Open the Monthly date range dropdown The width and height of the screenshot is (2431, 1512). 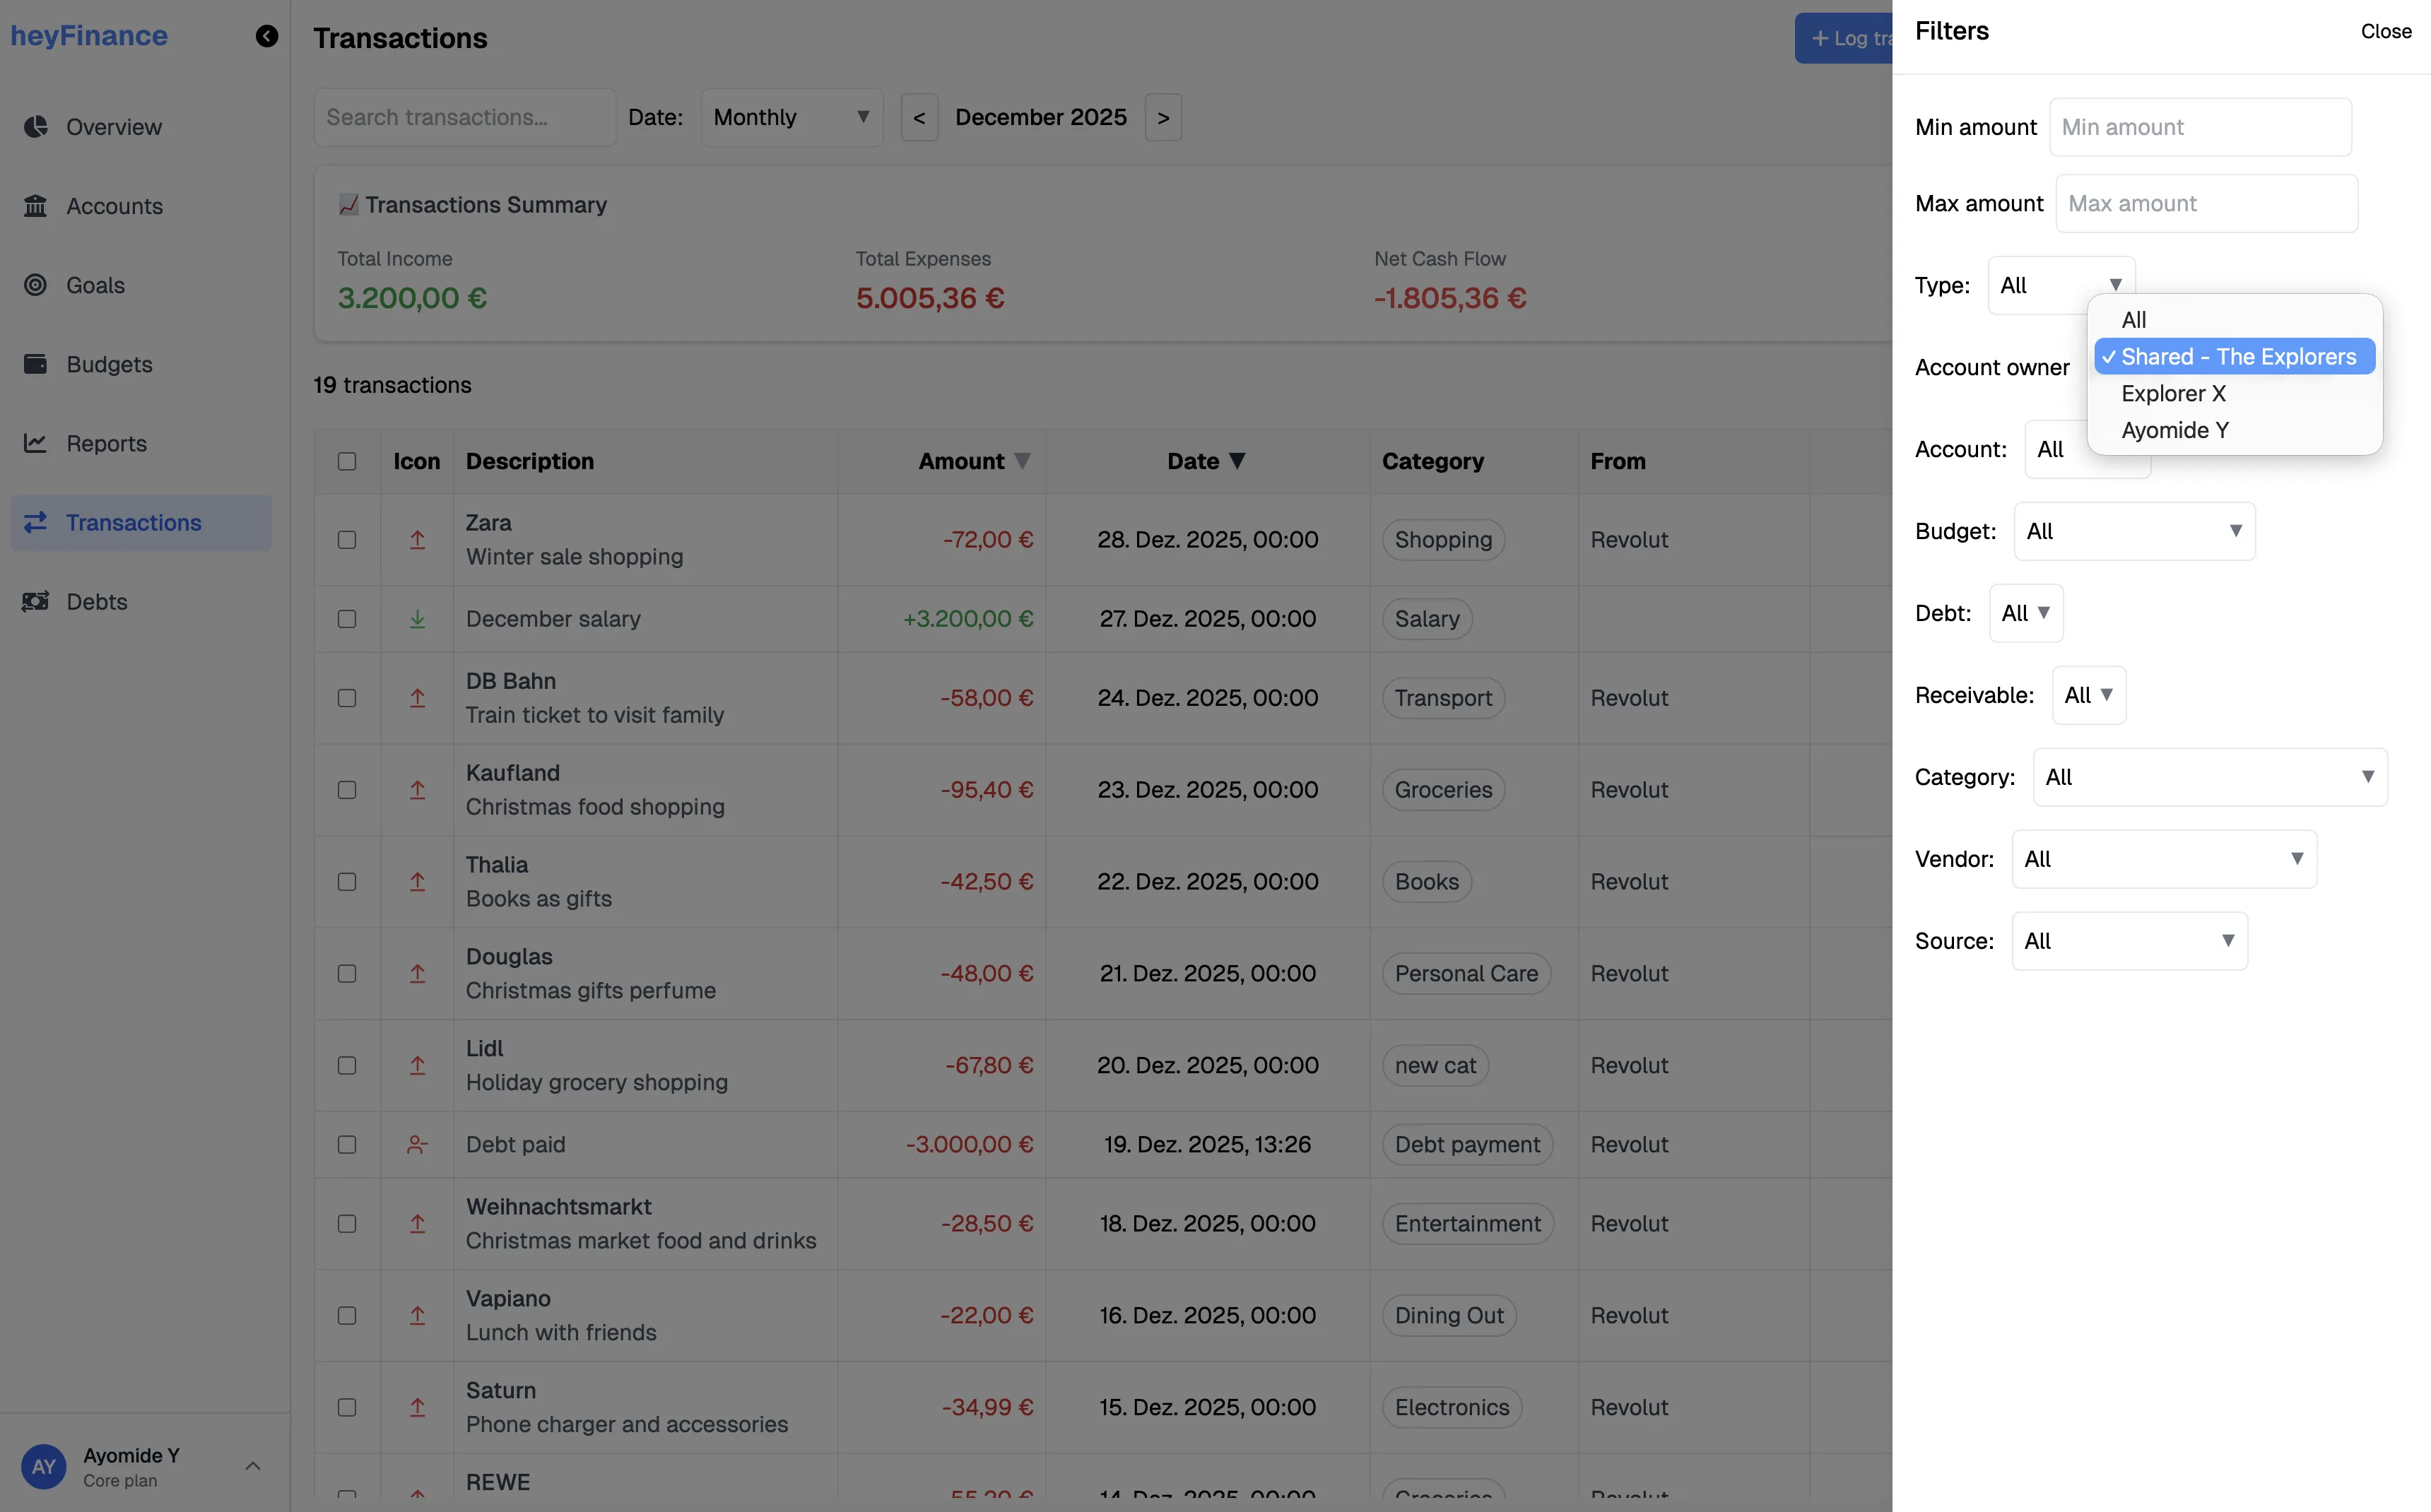coord(790,116)
